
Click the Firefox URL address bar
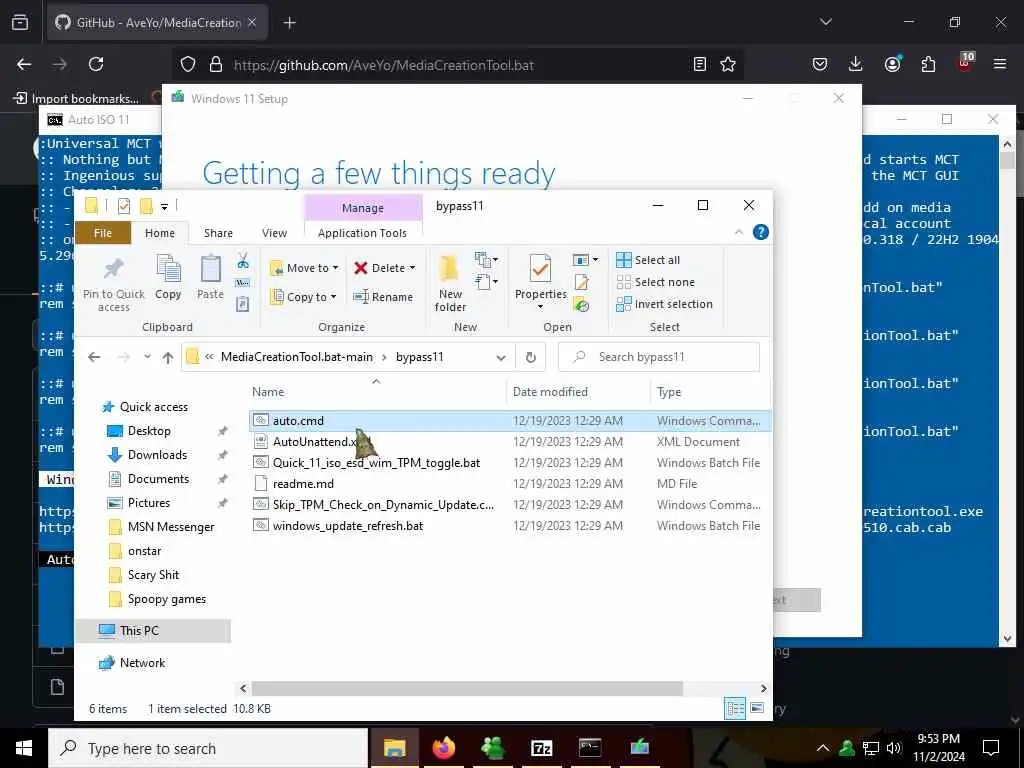coord(457,65)
